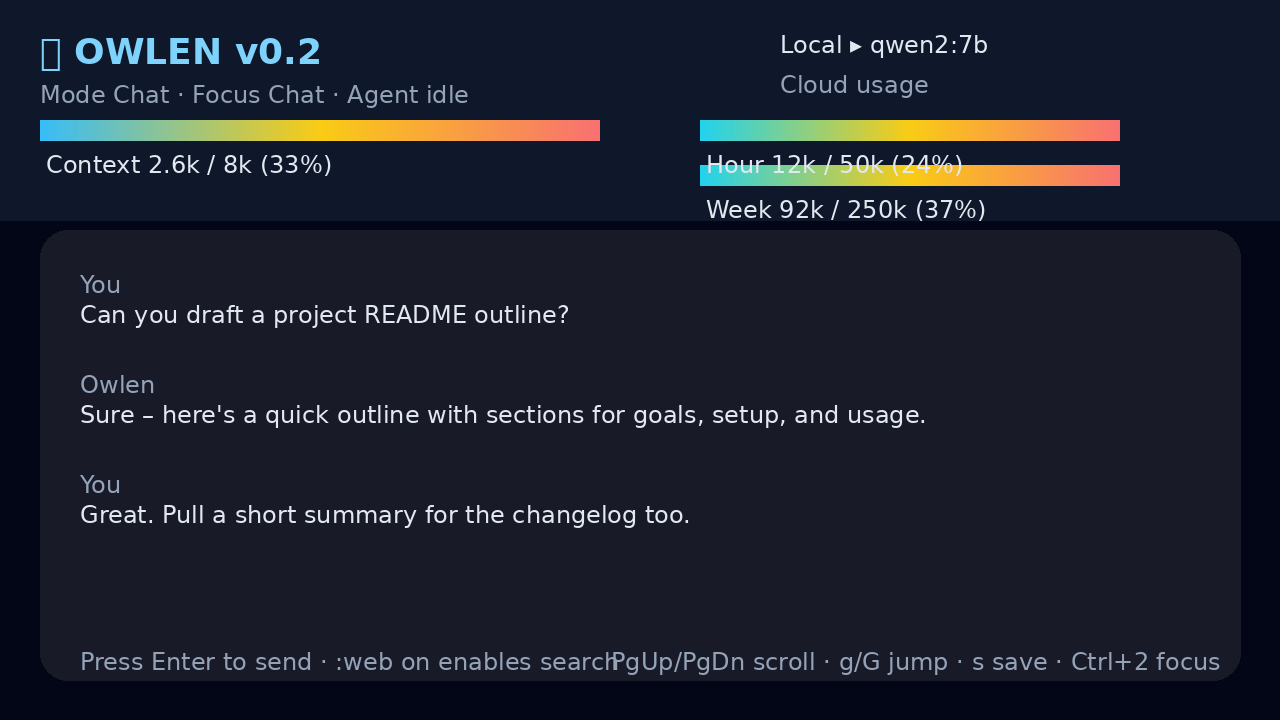Click the Context usage gradient bar
The image size is (1280, 720).
pos(320,131)
